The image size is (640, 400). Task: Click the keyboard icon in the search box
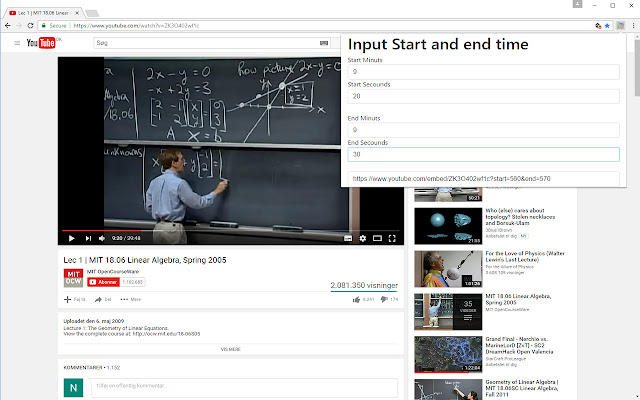click(324, 43)
